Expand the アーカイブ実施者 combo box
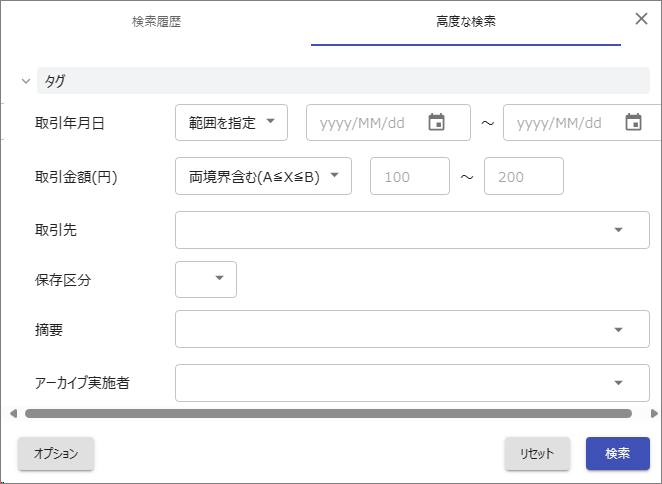 [617, 382]
